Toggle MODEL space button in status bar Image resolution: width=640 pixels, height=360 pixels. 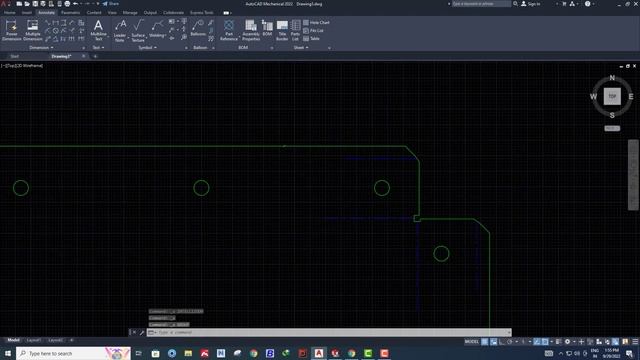click(471, 342)
